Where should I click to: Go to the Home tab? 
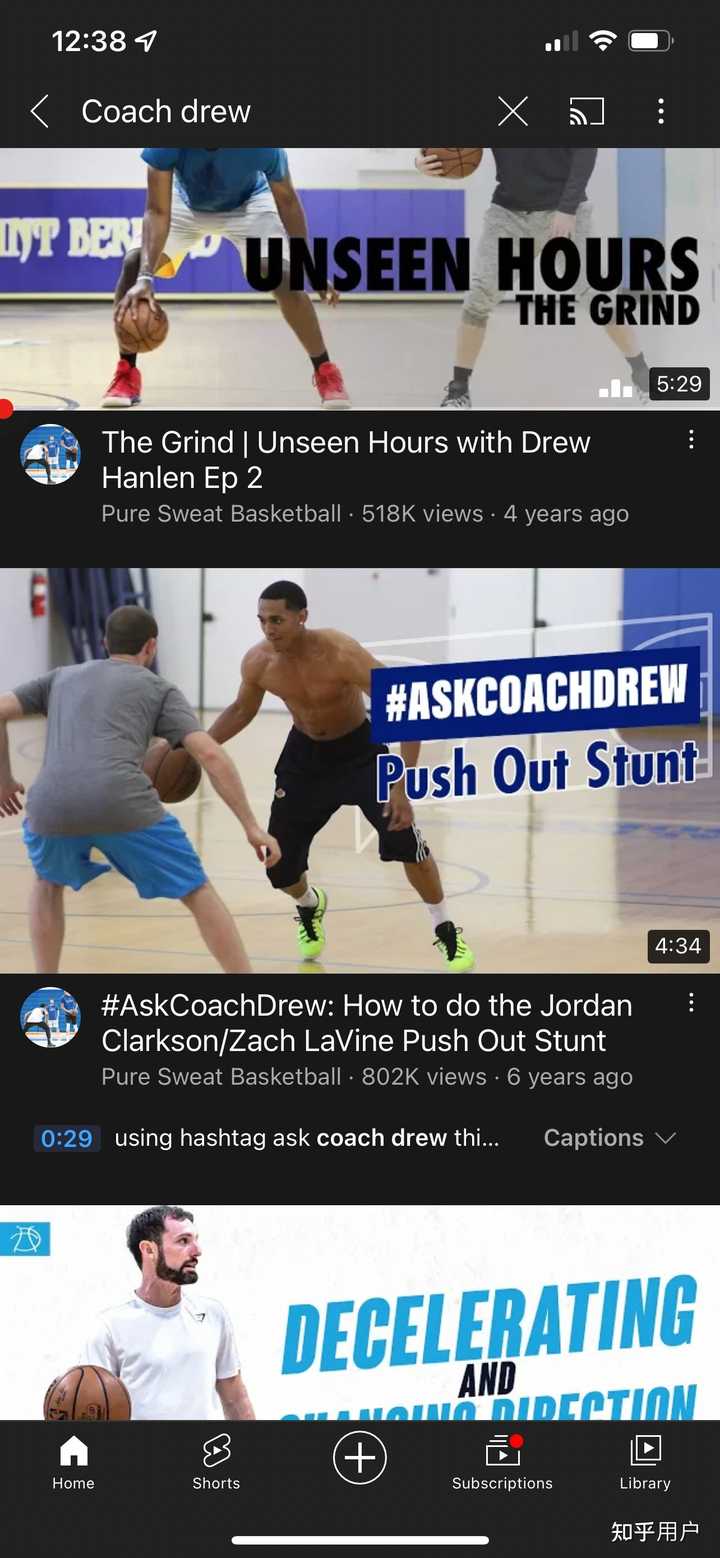coord(73,1463)
